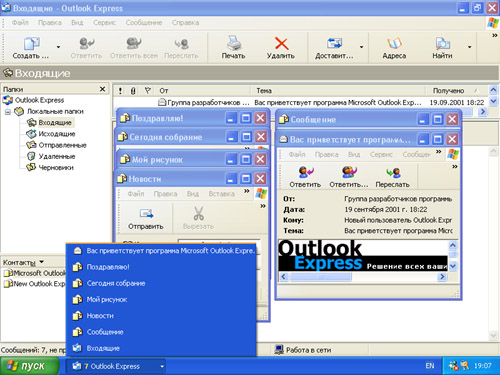Viewport: 500px width, 375px height.
Task: Open the Адреса address book
Action: [394, 43]
